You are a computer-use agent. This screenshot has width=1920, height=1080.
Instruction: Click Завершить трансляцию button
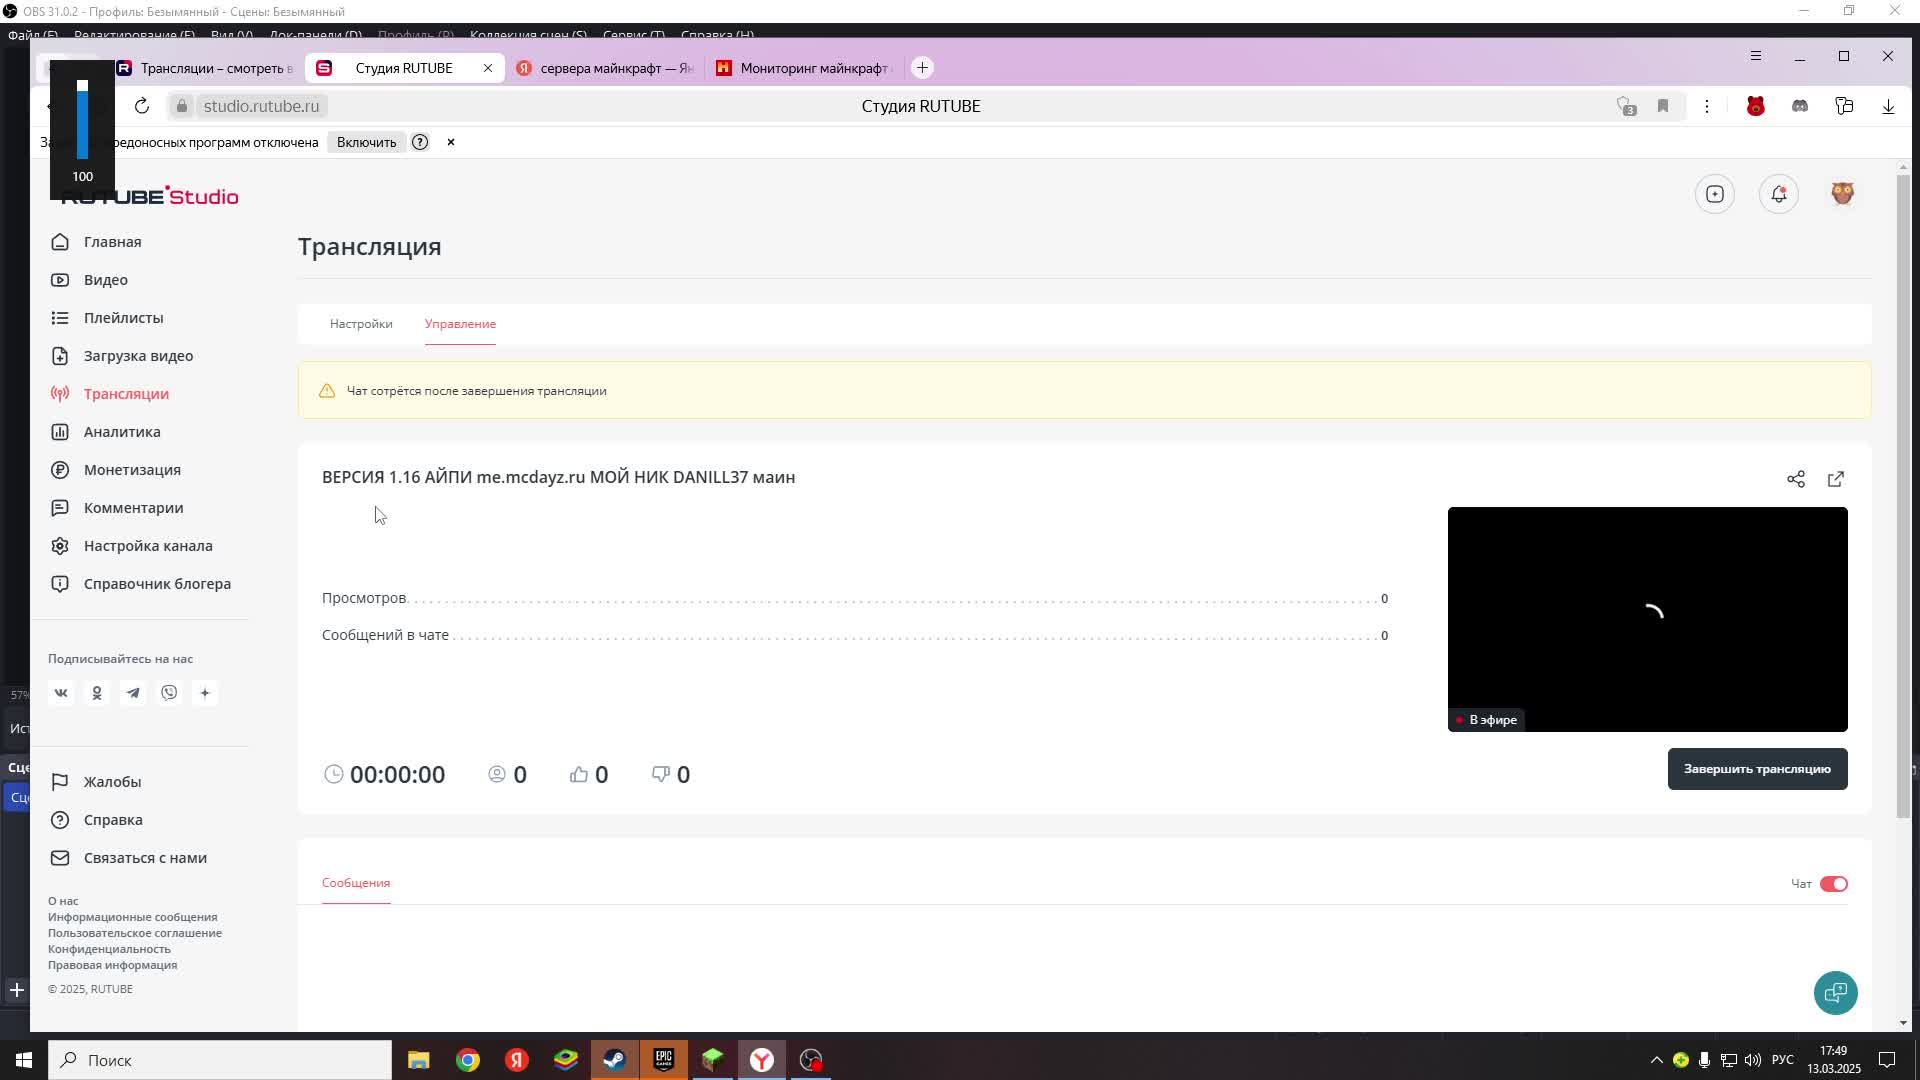tap(1757, 769)
